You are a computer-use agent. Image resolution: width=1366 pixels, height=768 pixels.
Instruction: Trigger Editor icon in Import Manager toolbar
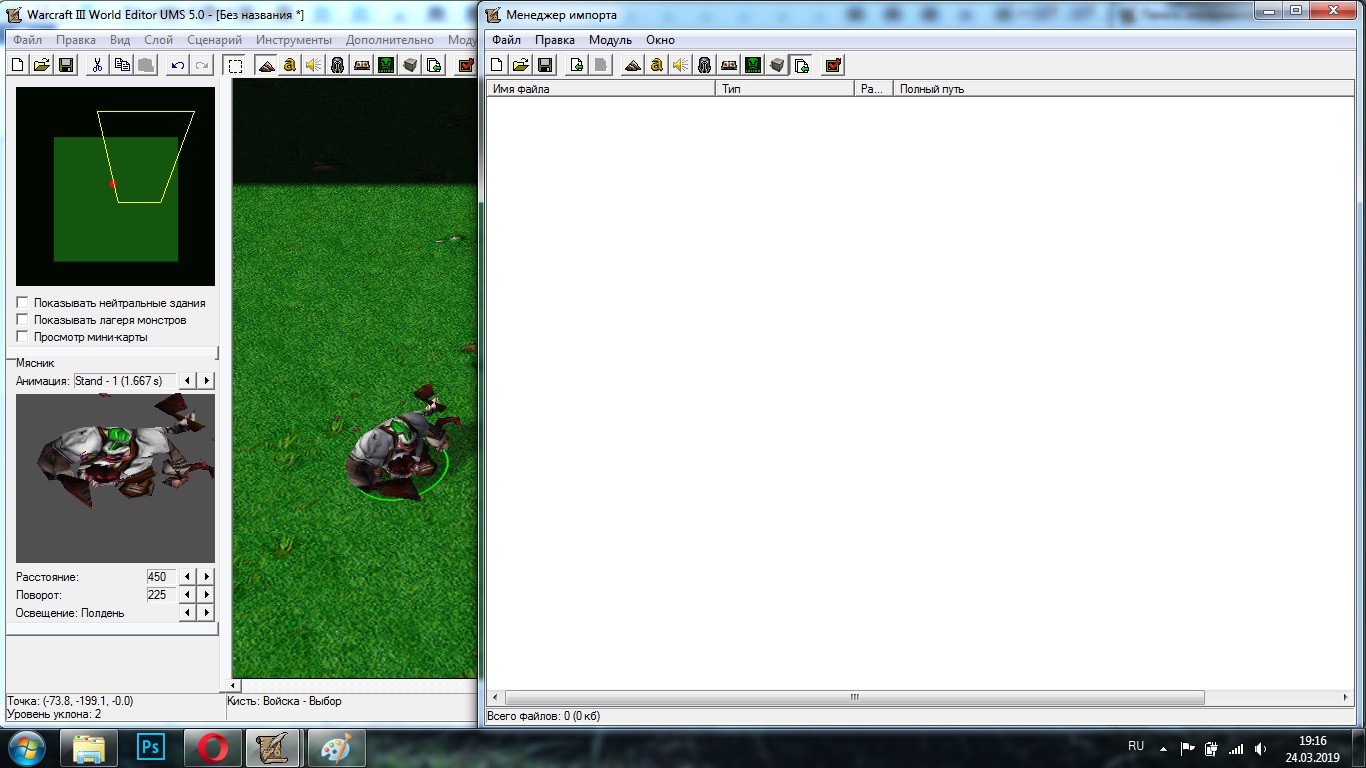click(x=656, y=65)
